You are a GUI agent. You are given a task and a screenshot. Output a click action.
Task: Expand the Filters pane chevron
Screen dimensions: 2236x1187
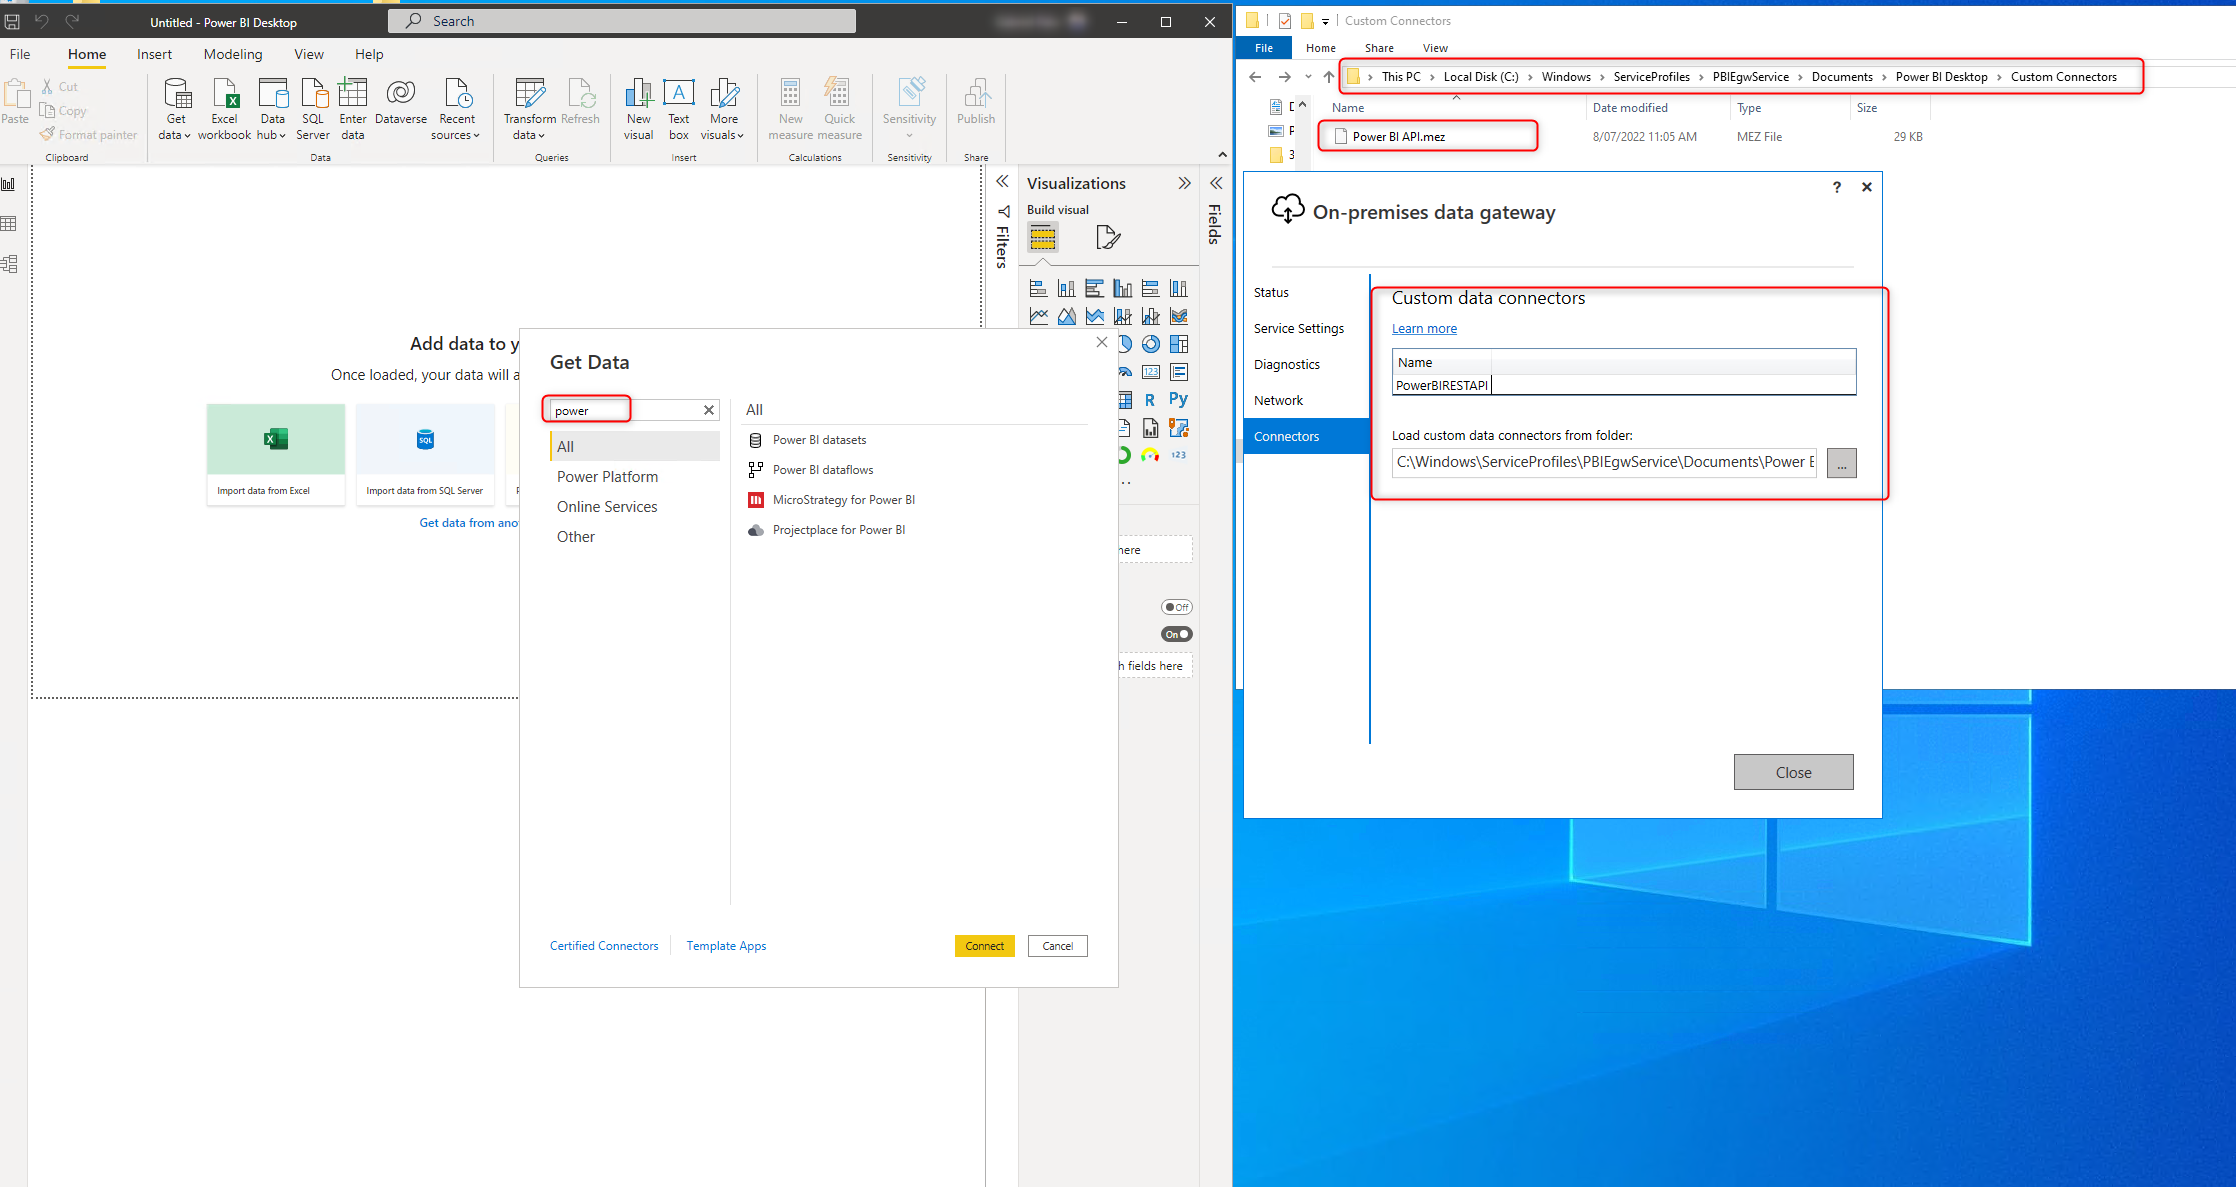[x=1002, y=182]
